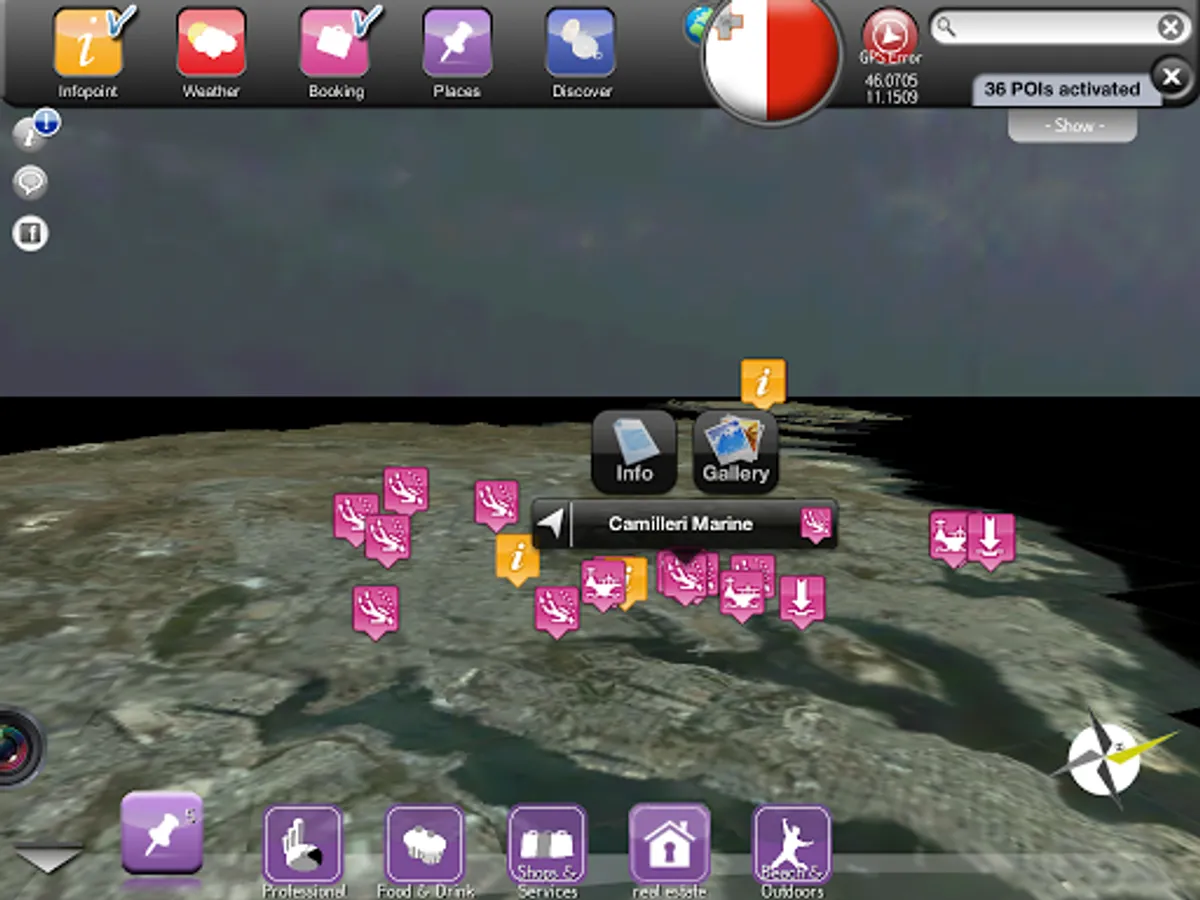This screenshot has width=1200, height=900.
Task: Toggle the purple pushpin places filter
Action: coord(162,834)
